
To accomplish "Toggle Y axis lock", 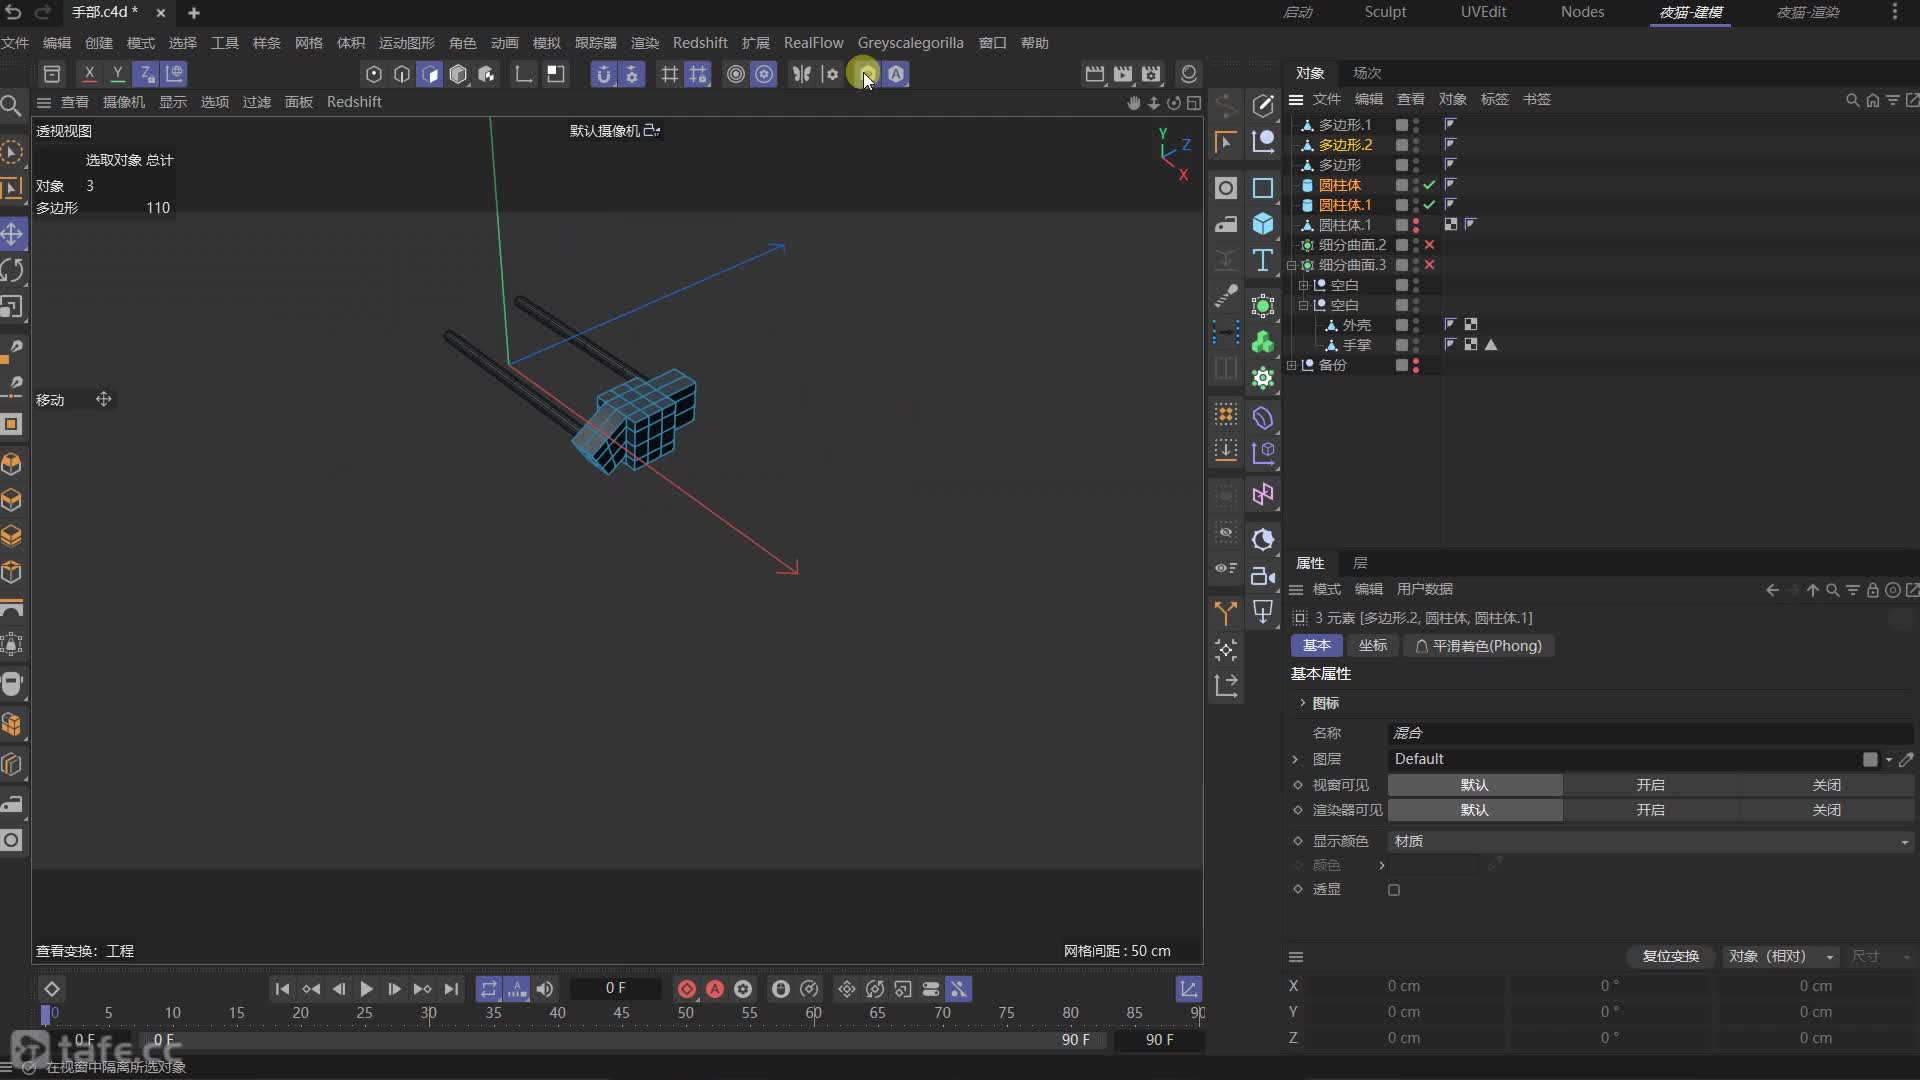I will (117, 73).
